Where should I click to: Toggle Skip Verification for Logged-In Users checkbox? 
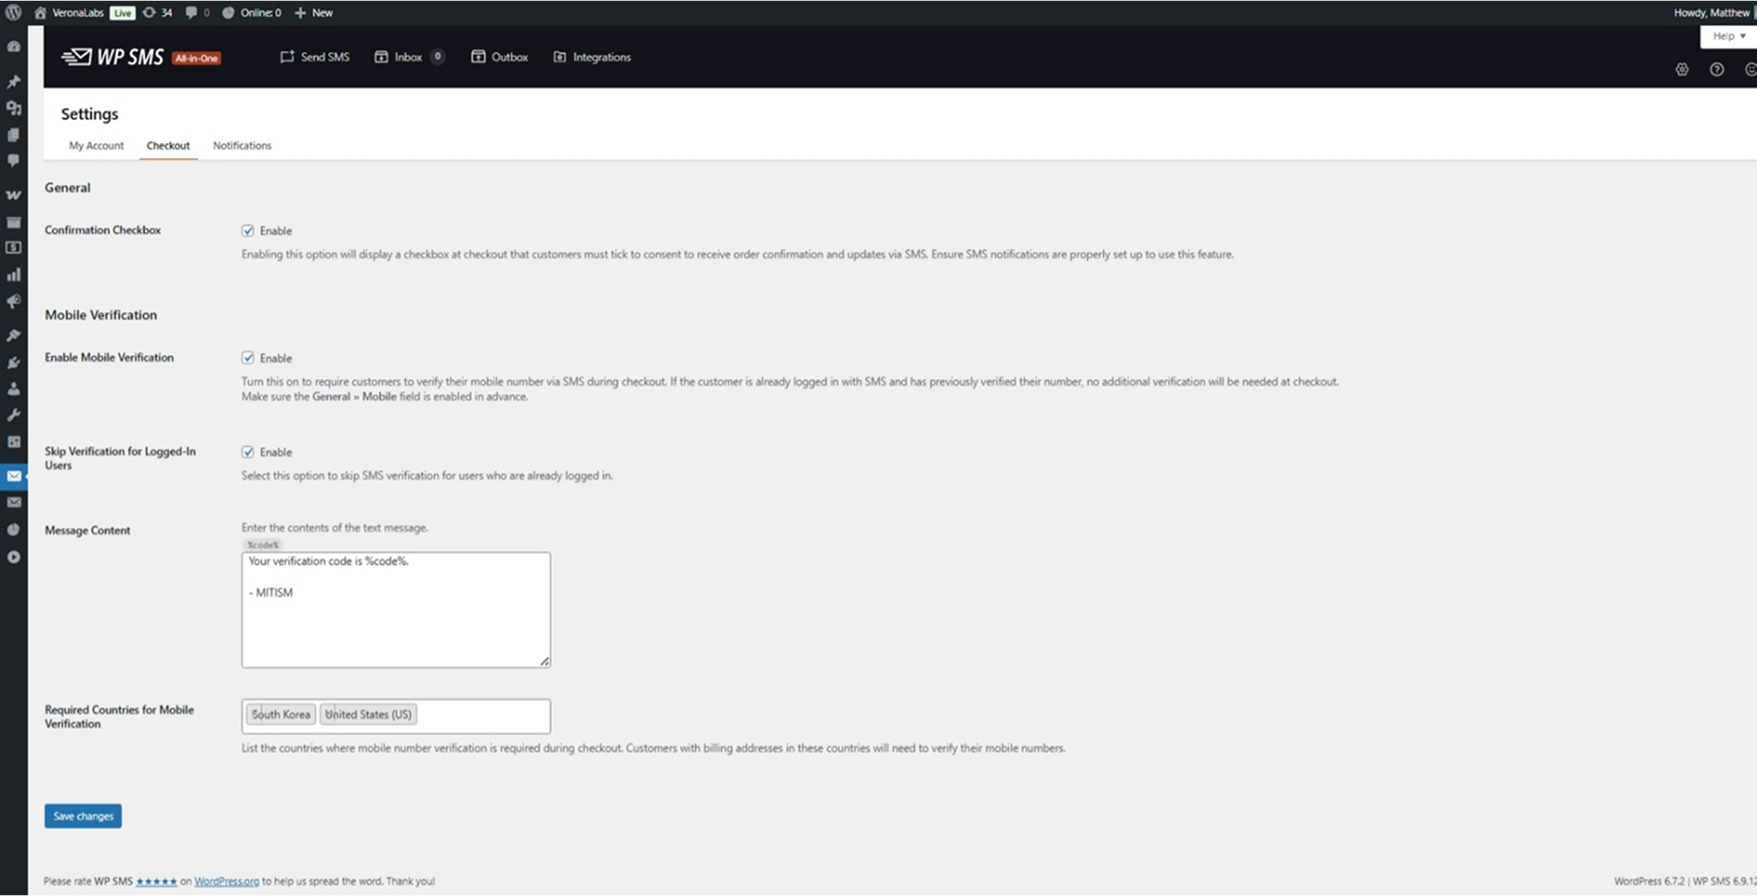point(248,452)
